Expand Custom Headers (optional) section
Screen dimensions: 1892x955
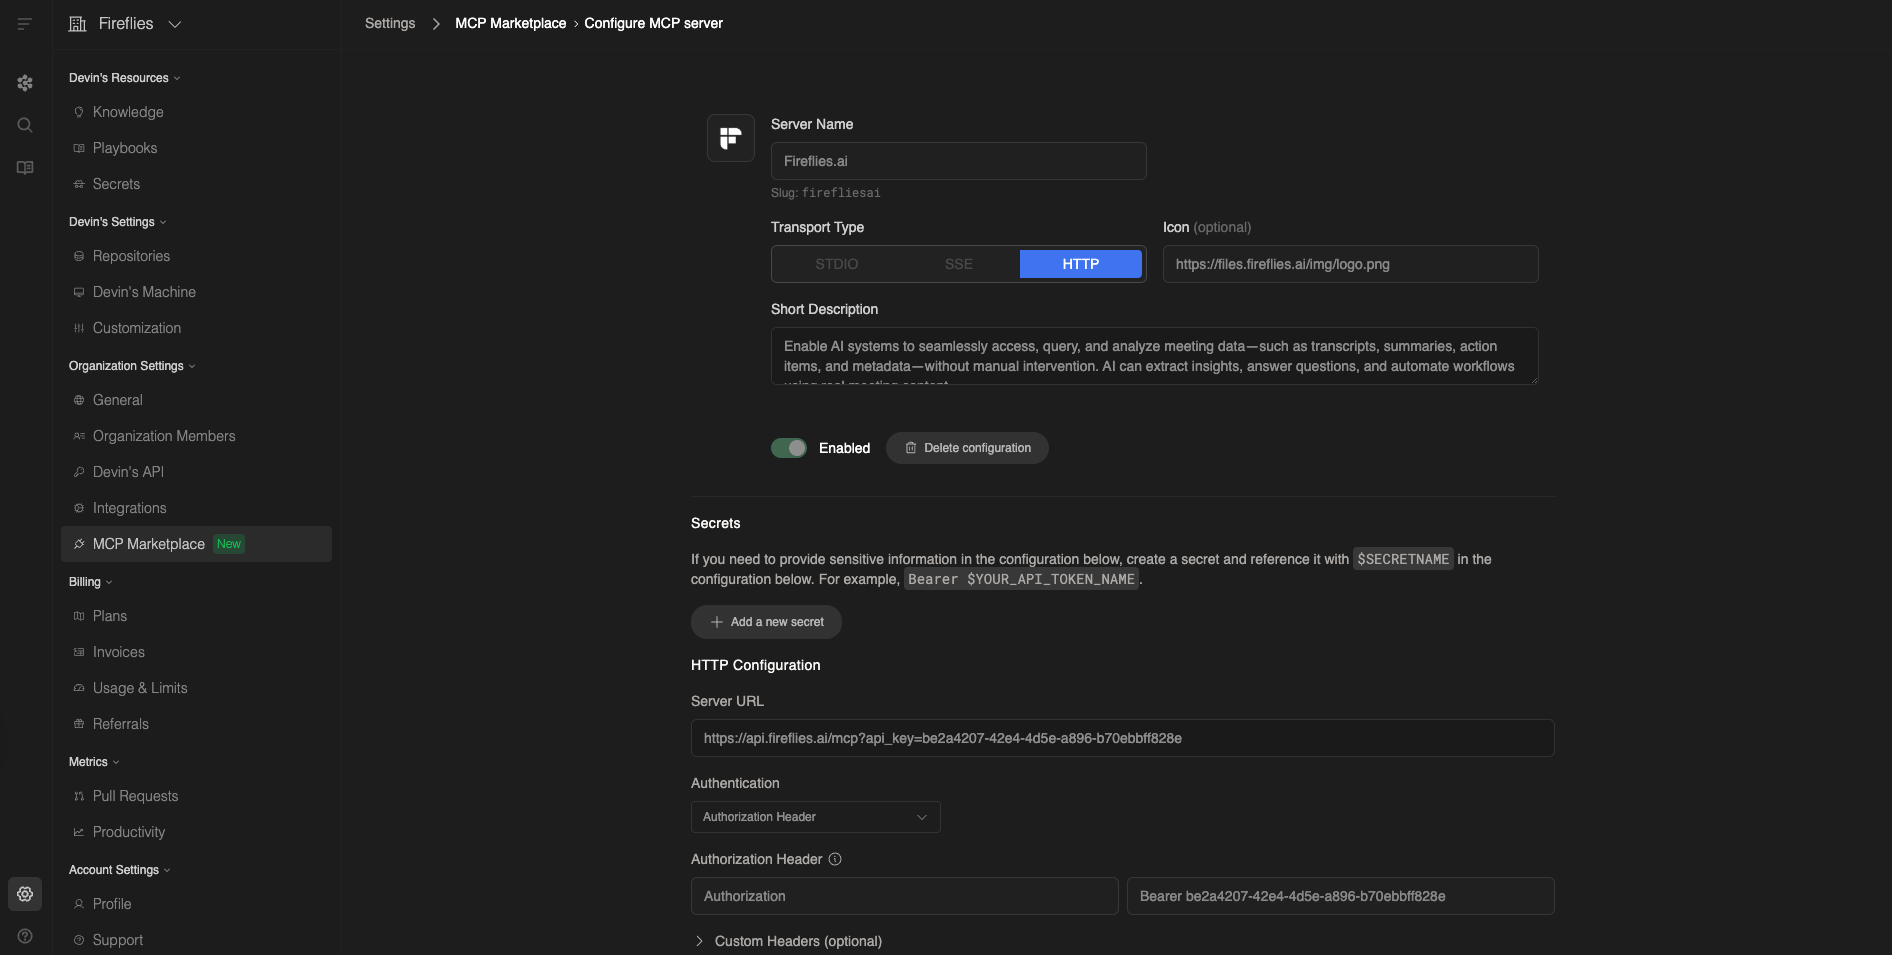coord(786,941)
